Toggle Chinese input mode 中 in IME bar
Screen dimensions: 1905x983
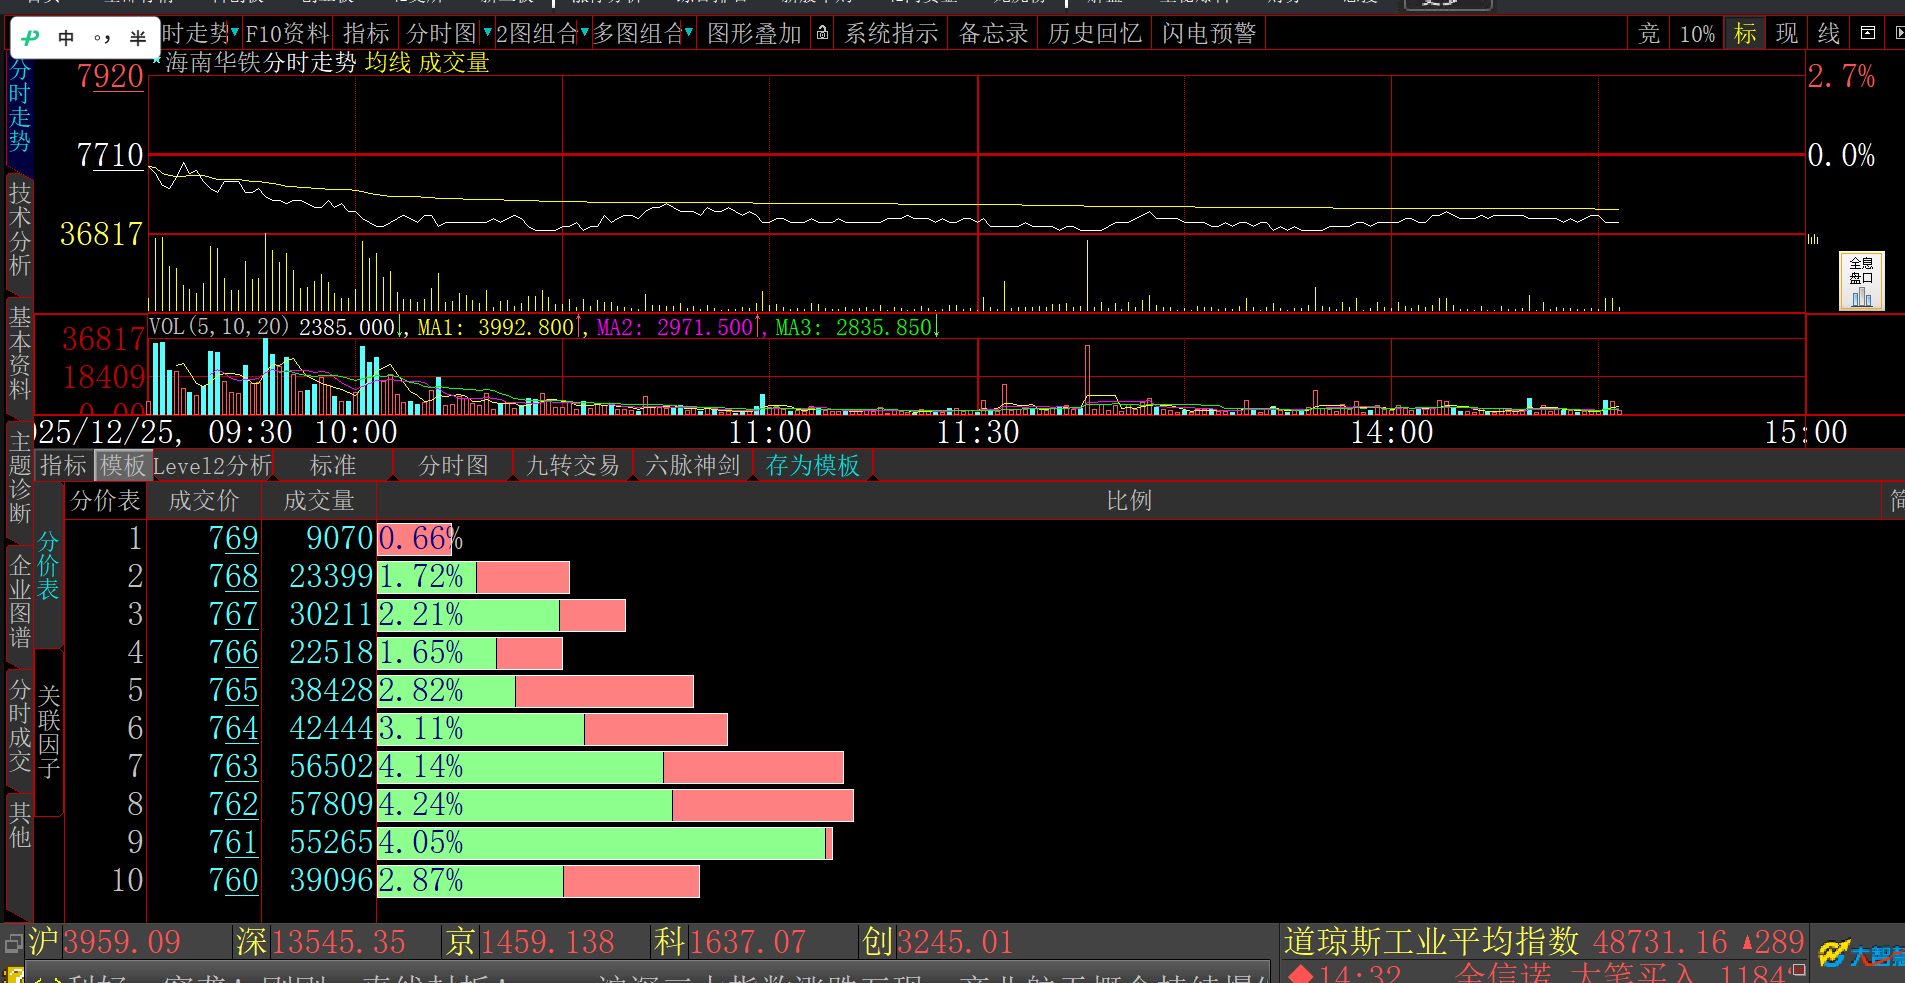[x=66, y=38]
